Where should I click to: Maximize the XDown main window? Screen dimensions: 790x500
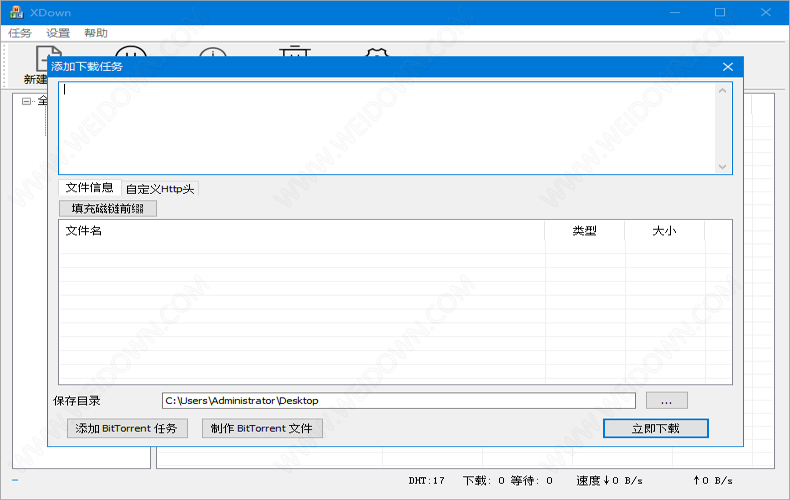click(x=720, y=12)
